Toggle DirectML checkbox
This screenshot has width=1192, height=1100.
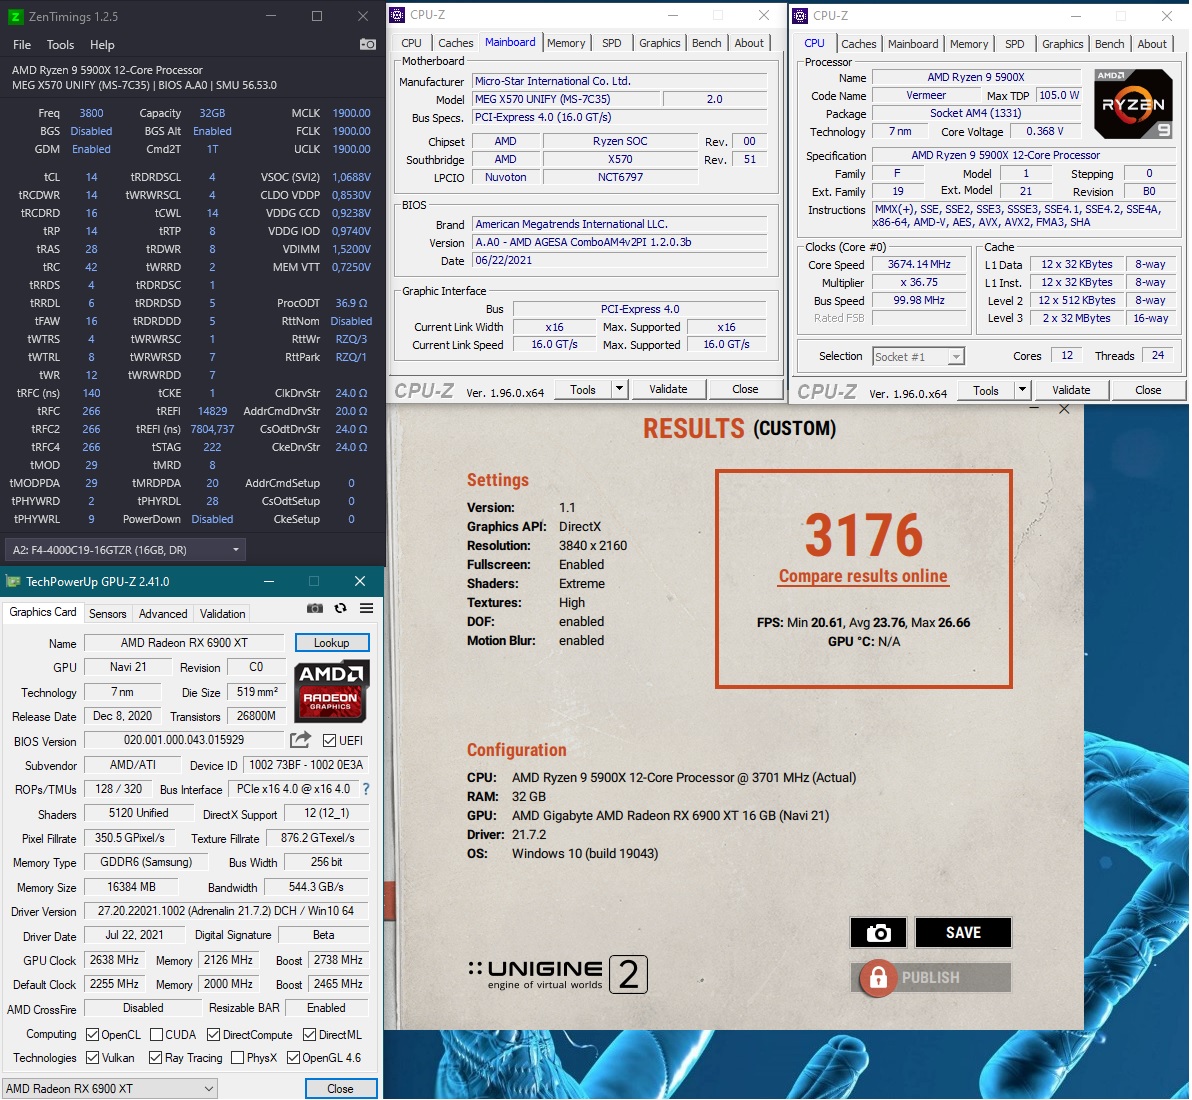[x=309, y=1035]
